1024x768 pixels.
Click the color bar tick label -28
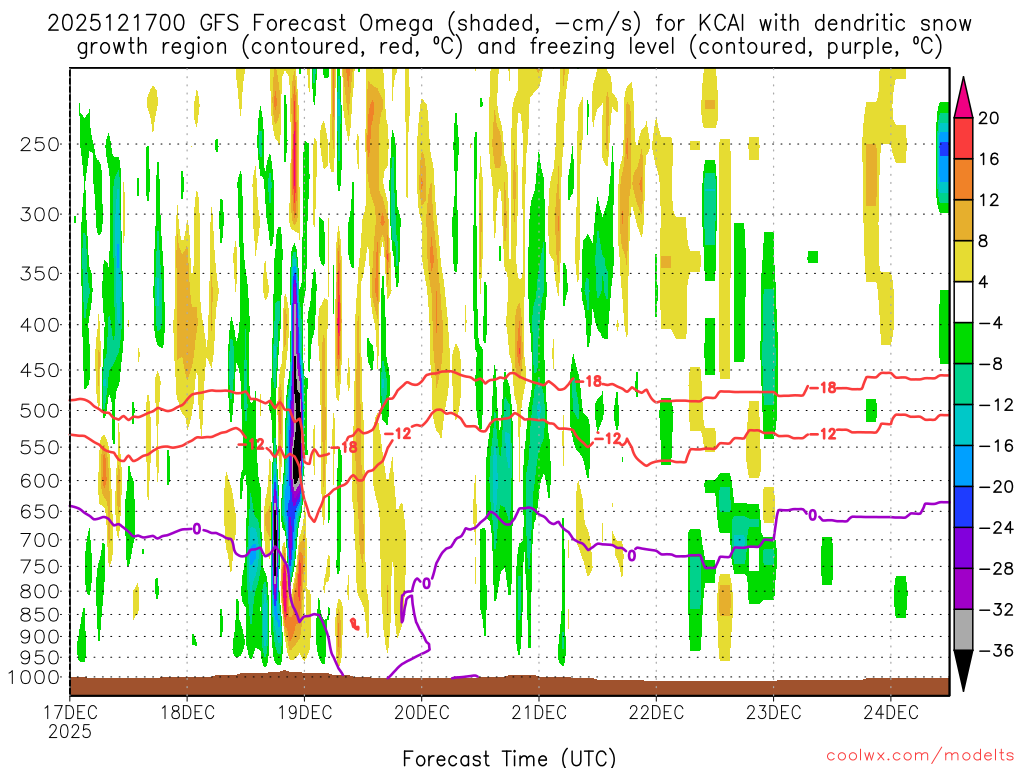pyautogui.click(x=996, y=569)
